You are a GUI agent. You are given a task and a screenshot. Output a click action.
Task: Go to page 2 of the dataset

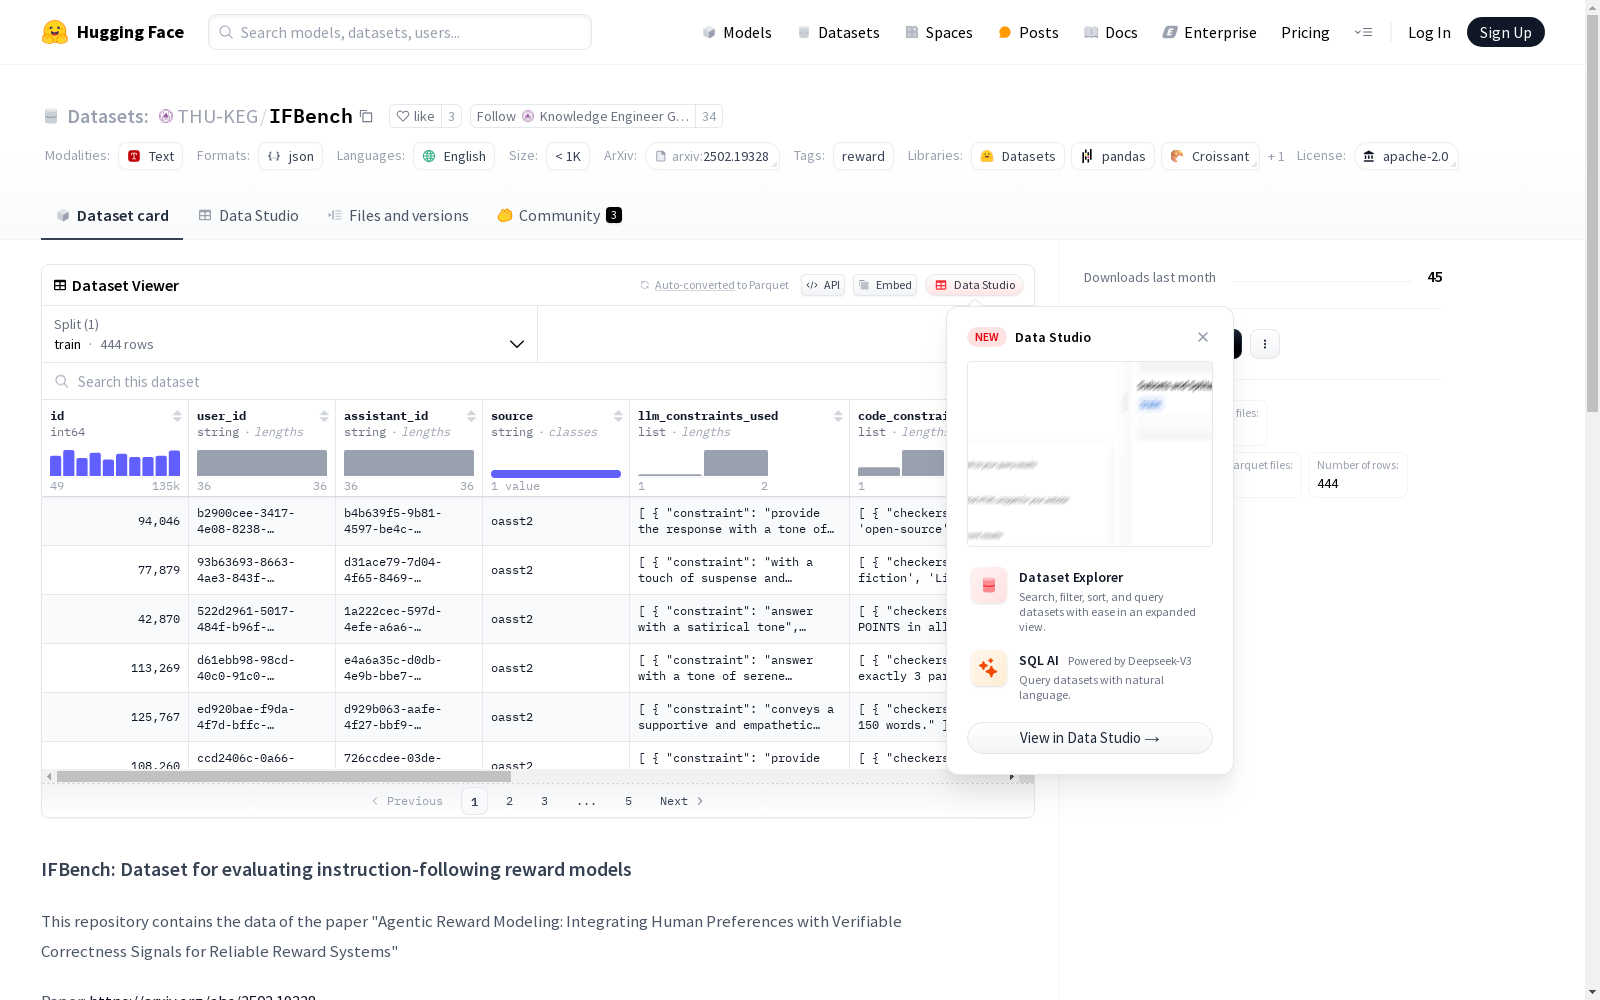(x=509, y=801)
